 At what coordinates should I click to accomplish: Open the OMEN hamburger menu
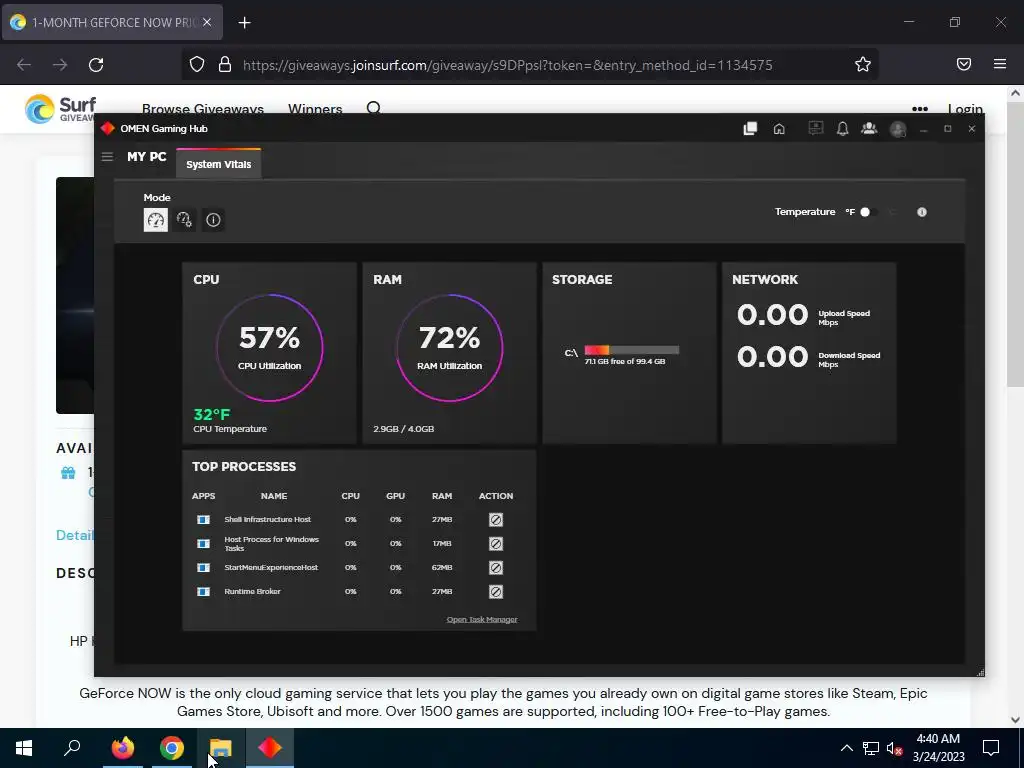pos(107,157)
